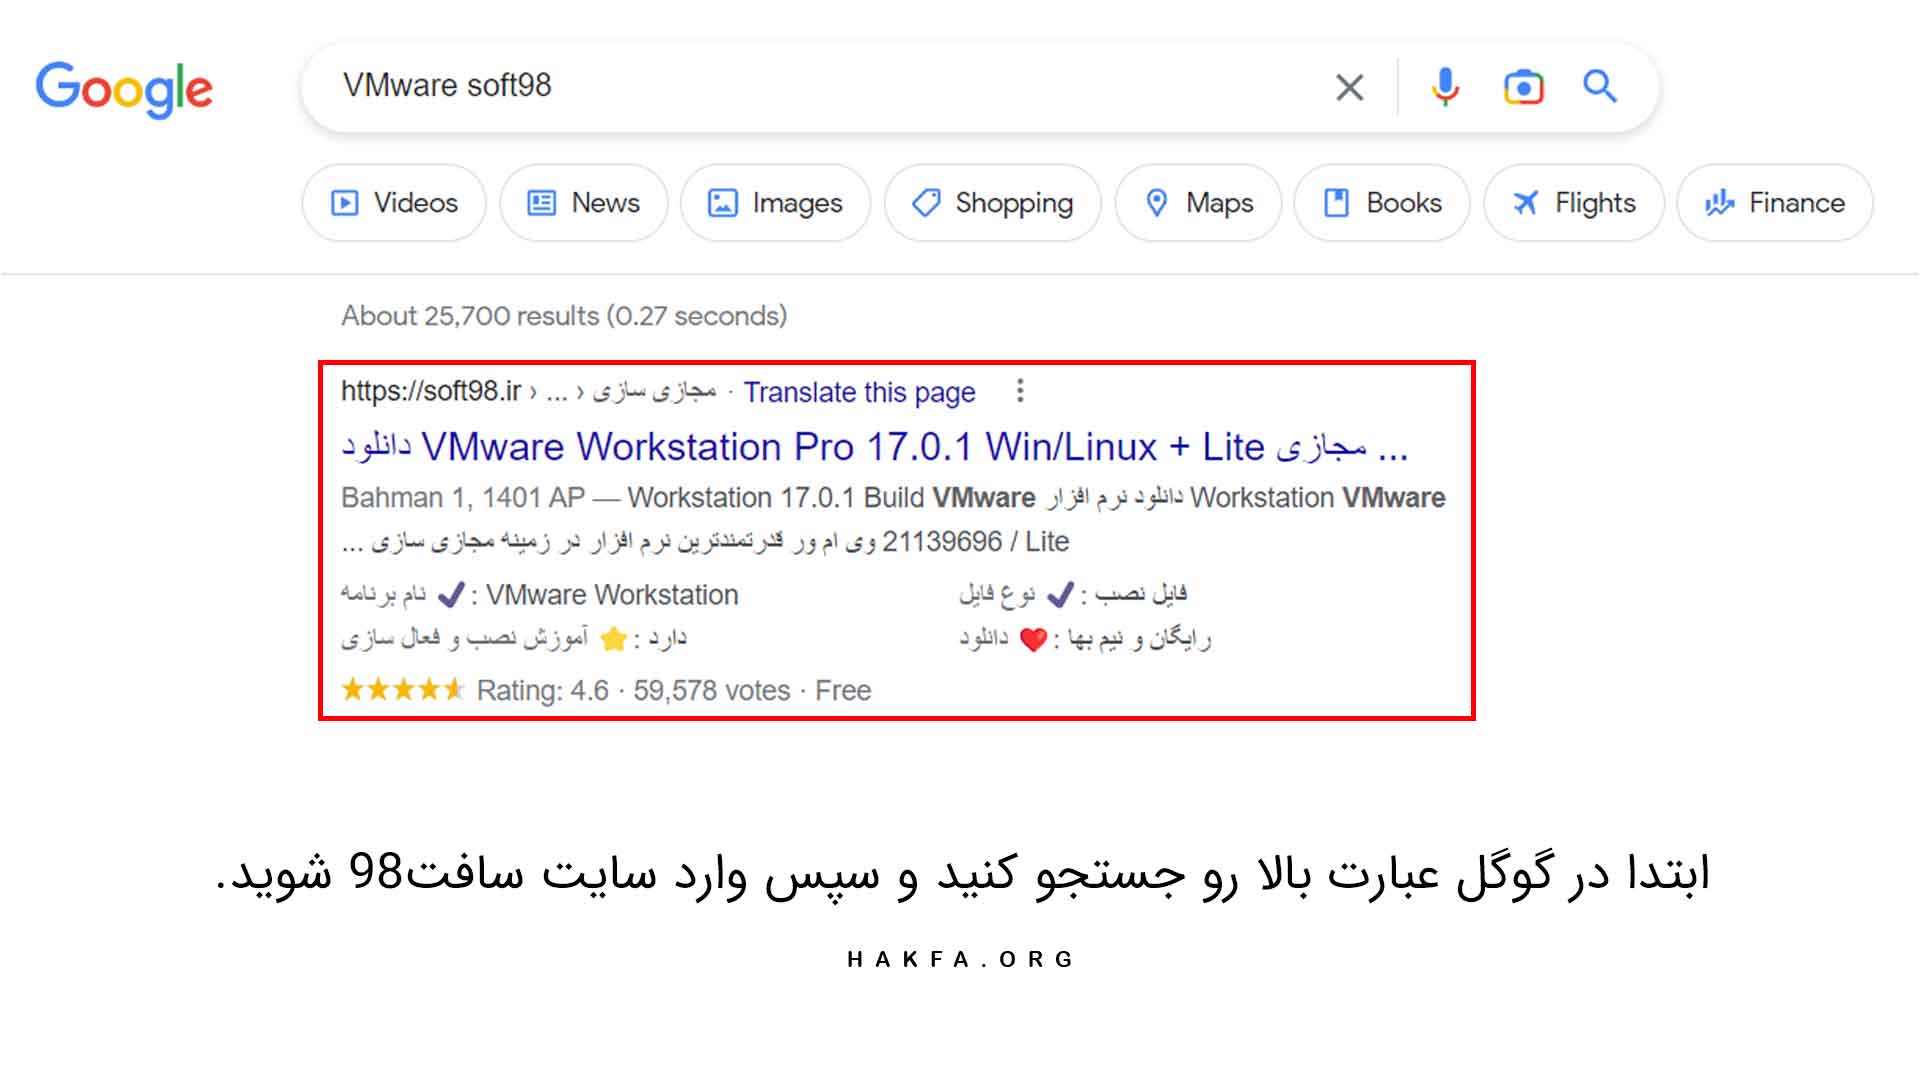The image size is (1920, 1080).
Task: Click Translate this page link
Action: point(859,392)
